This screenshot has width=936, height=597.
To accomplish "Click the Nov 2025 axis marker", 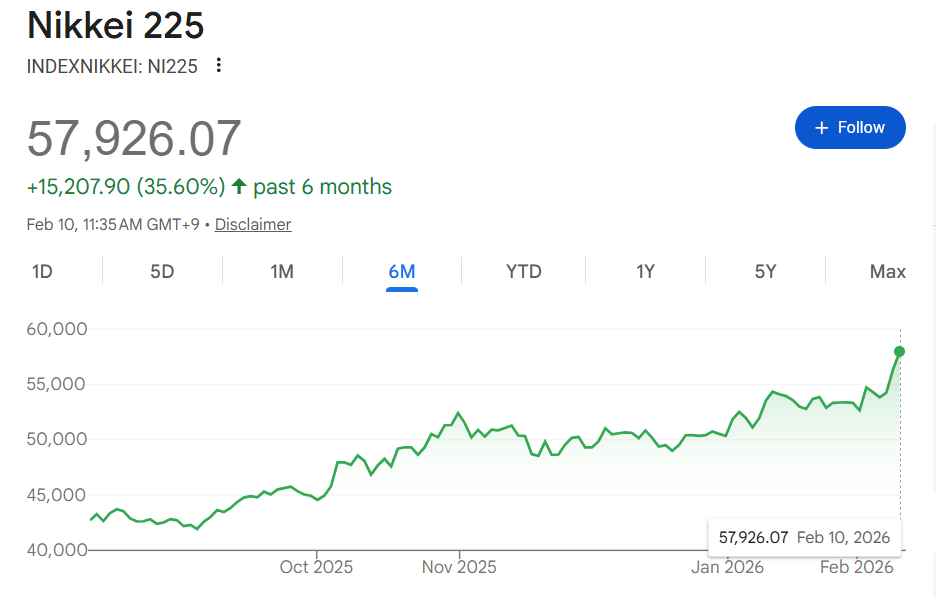I will click(x=459, y=567).
